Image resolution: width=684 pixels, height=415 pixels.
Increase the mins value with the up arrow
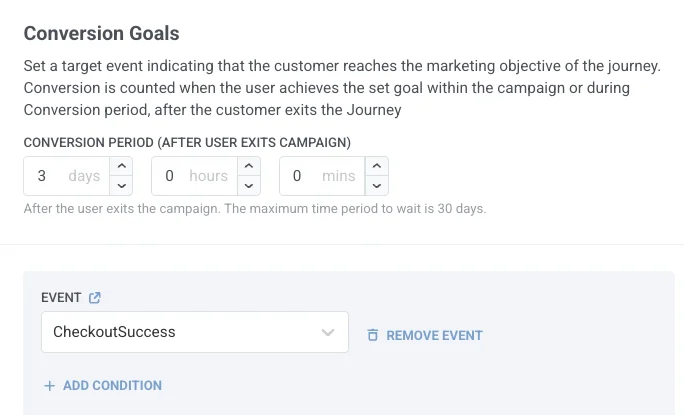click(x=376, y=166)
